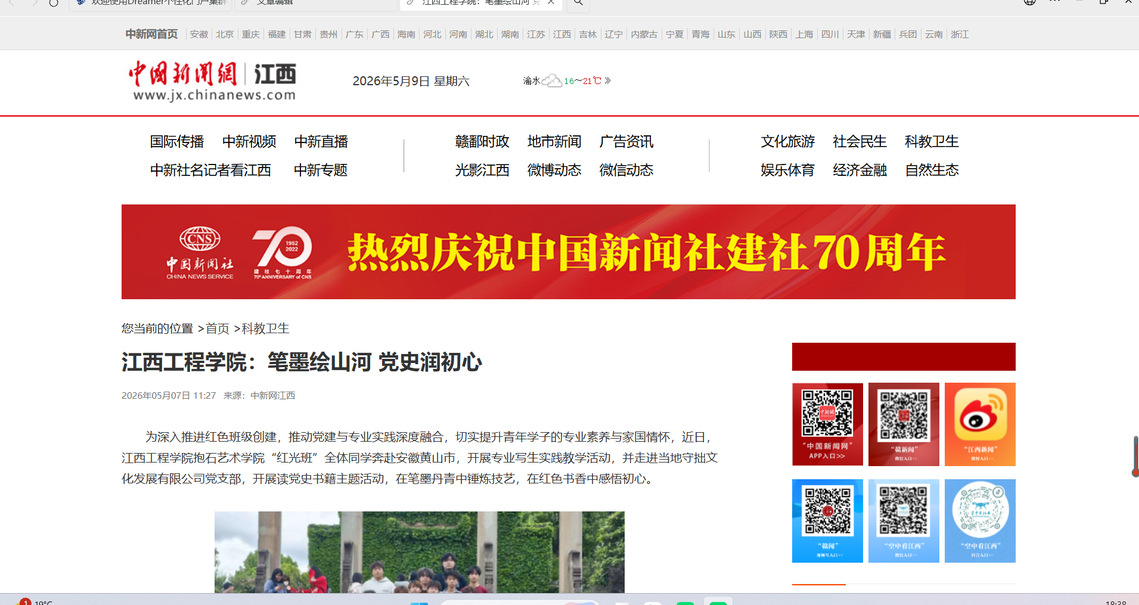The height and width of the screenshot is (605, 1139).
Task: Open the 江西新闻 Weibo icon tile
Action: click(980, 424)
